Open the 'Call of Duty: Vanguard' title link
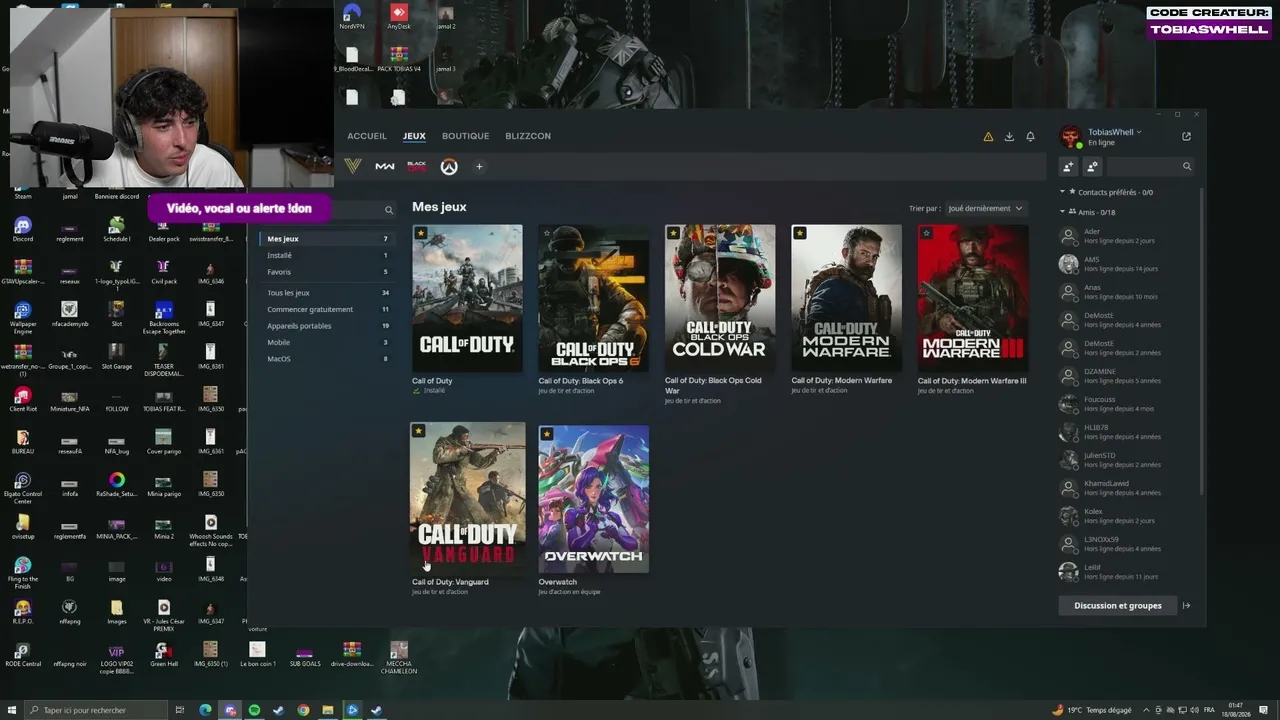The height and width of the screenshot is (720, 1280). (x=450, y=582)
